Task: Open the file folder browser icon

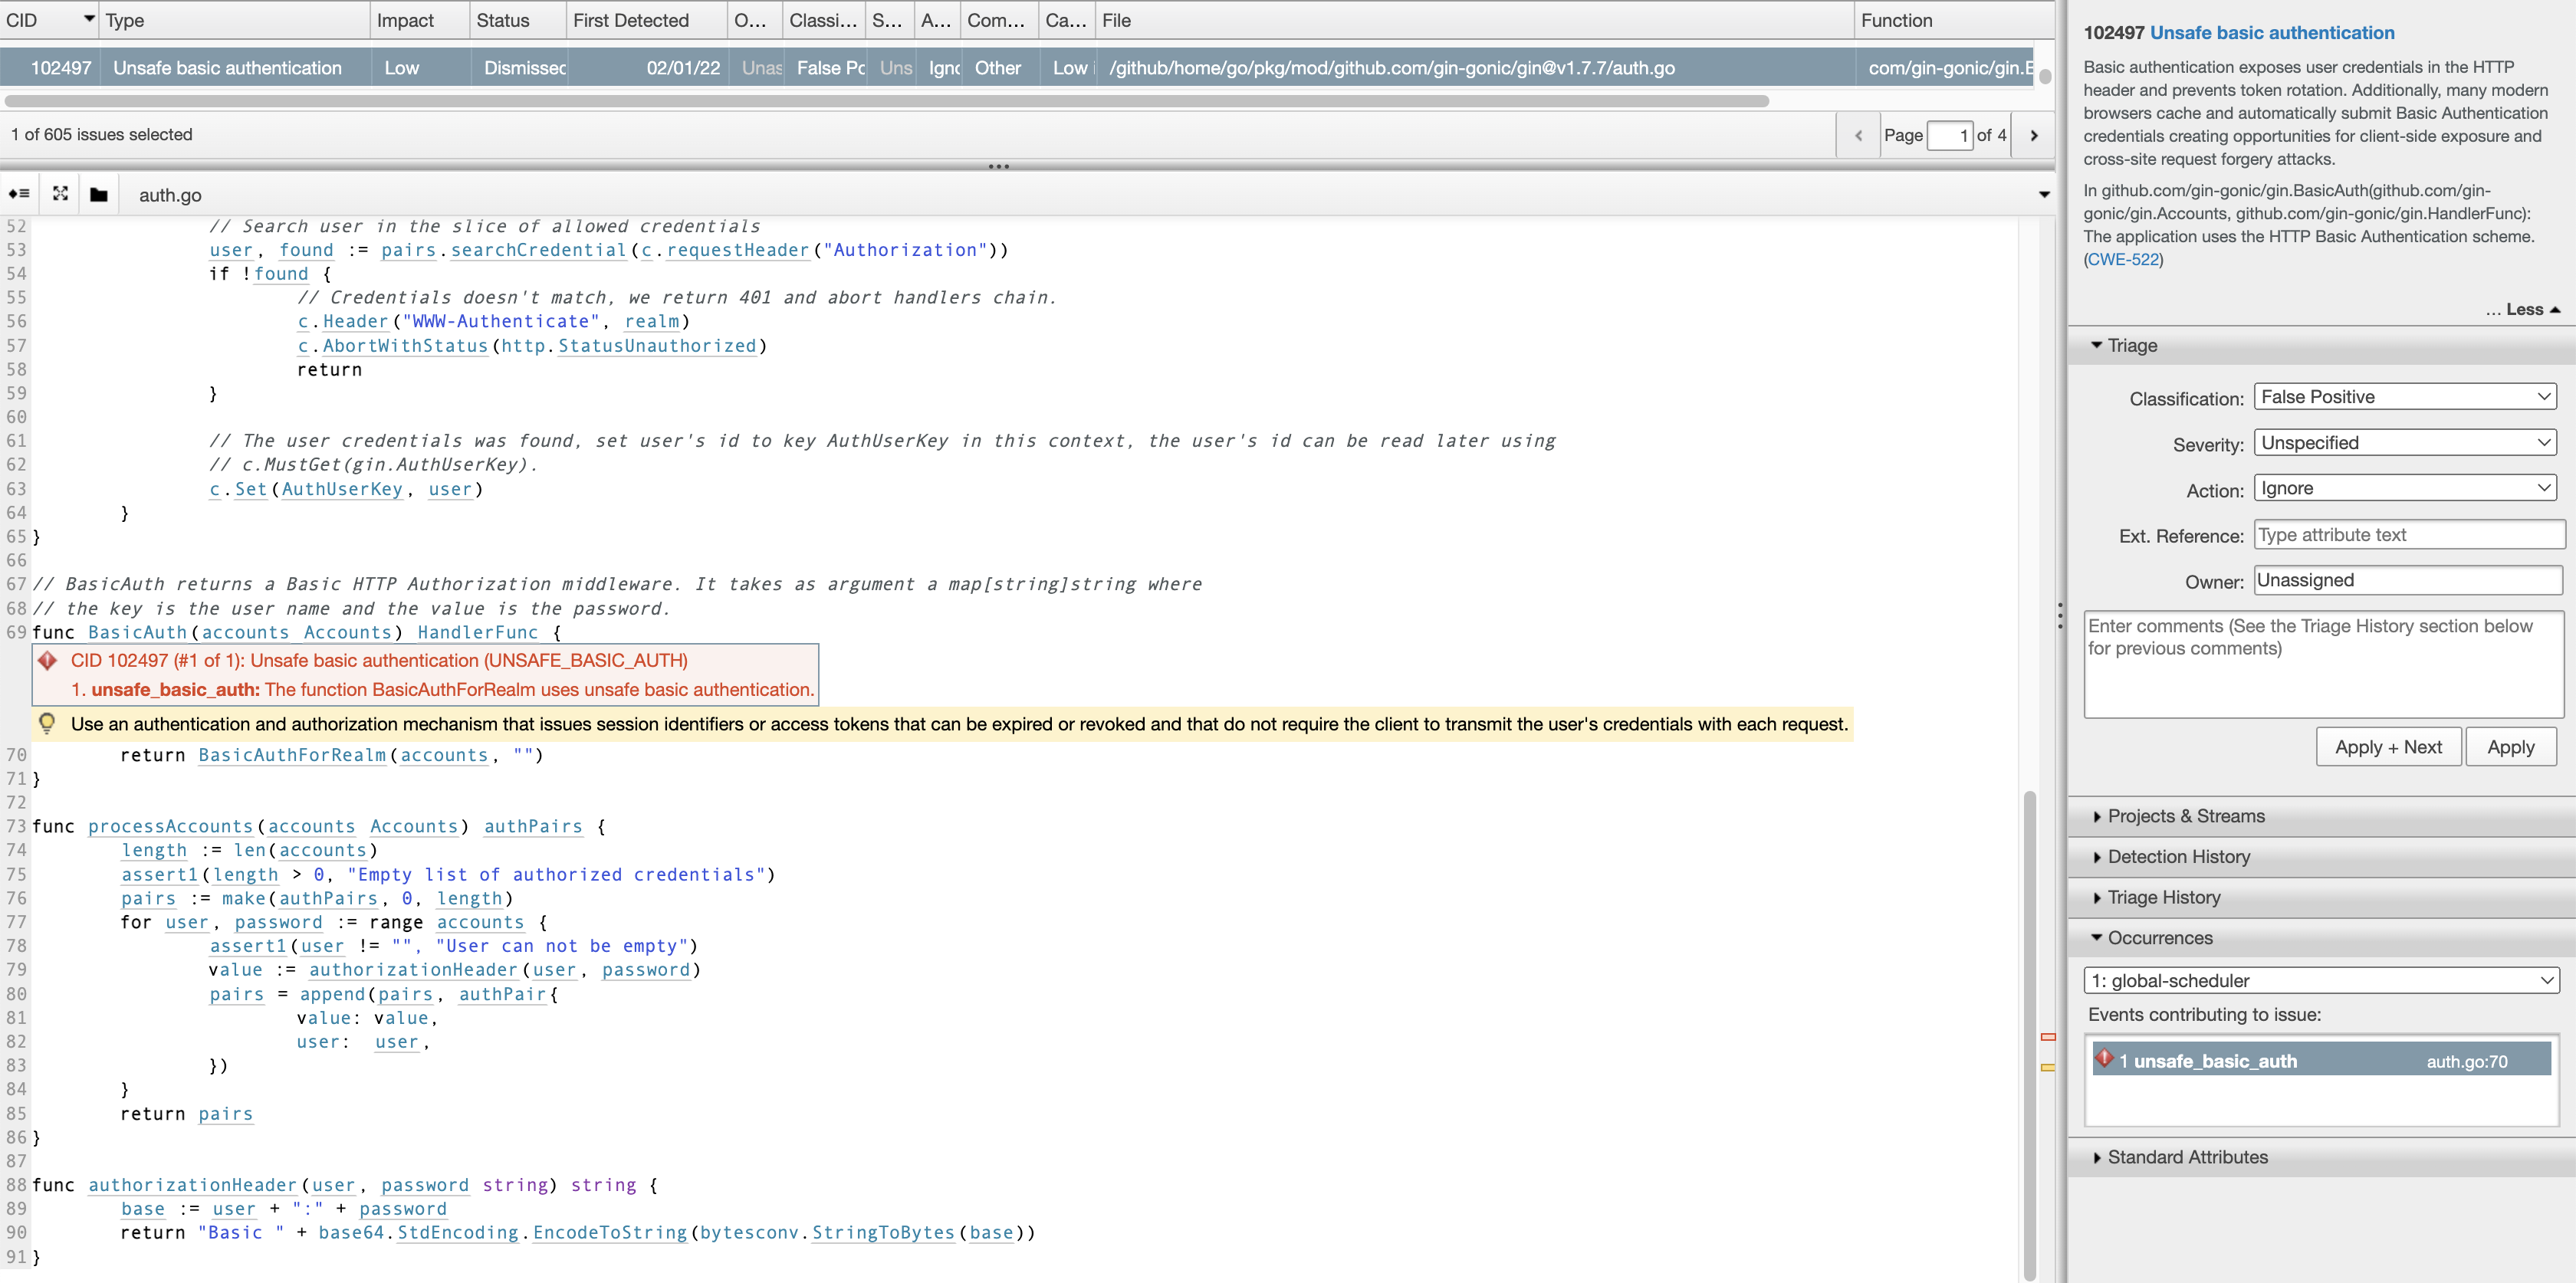Action: pyautogui.click(x=97, y=193)
